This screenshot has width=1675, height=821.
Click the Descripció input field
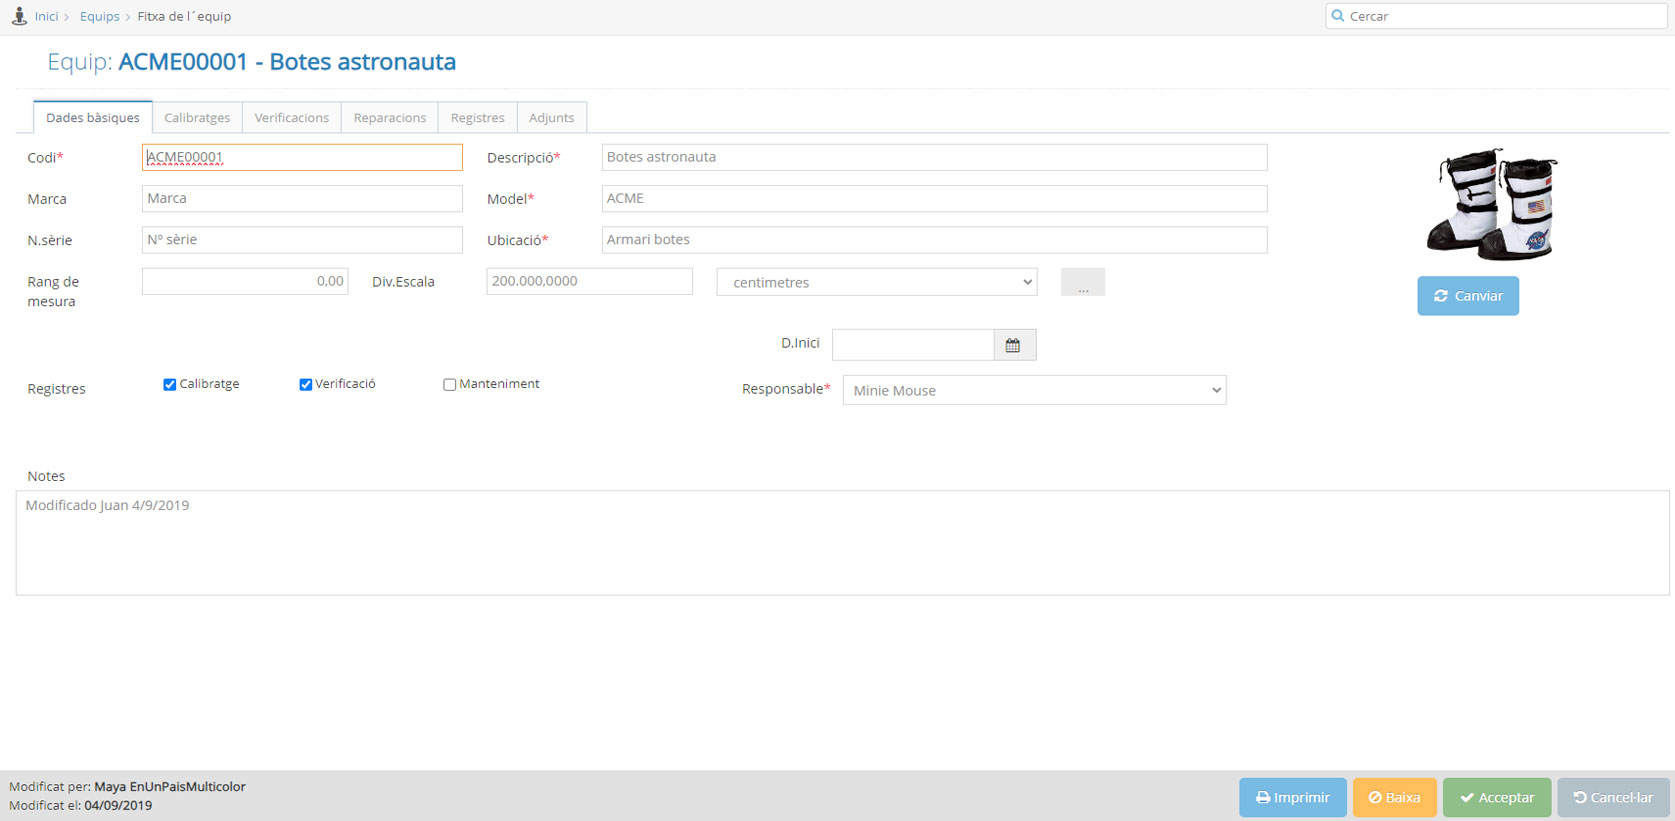click(934, 157)
